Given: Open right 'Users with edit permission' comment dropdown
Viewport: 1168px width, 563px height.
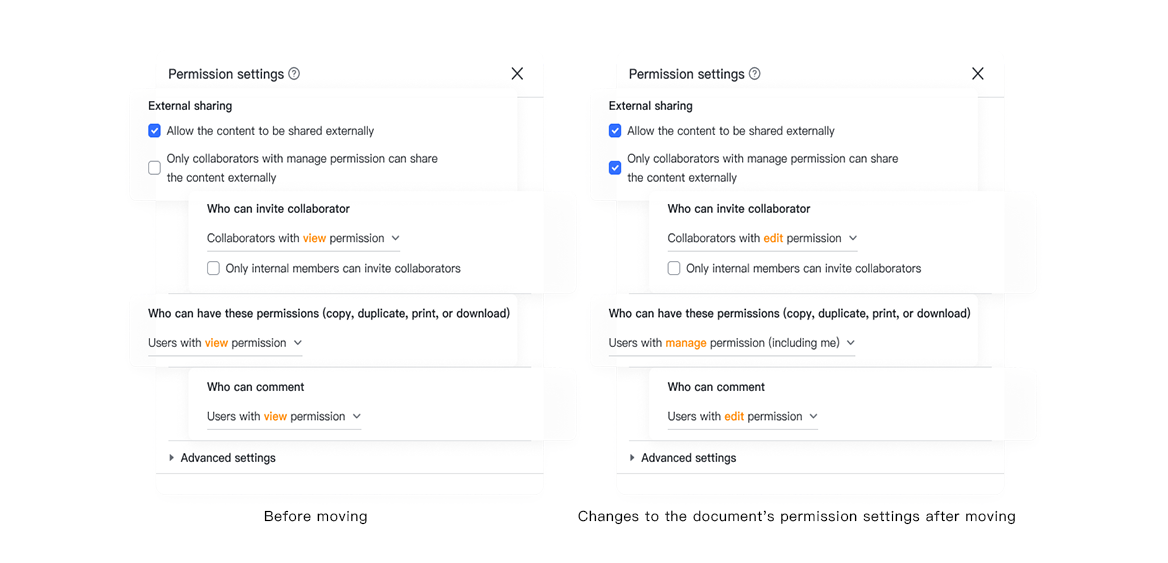Looking at the screenshot, I should pos(743,416).
